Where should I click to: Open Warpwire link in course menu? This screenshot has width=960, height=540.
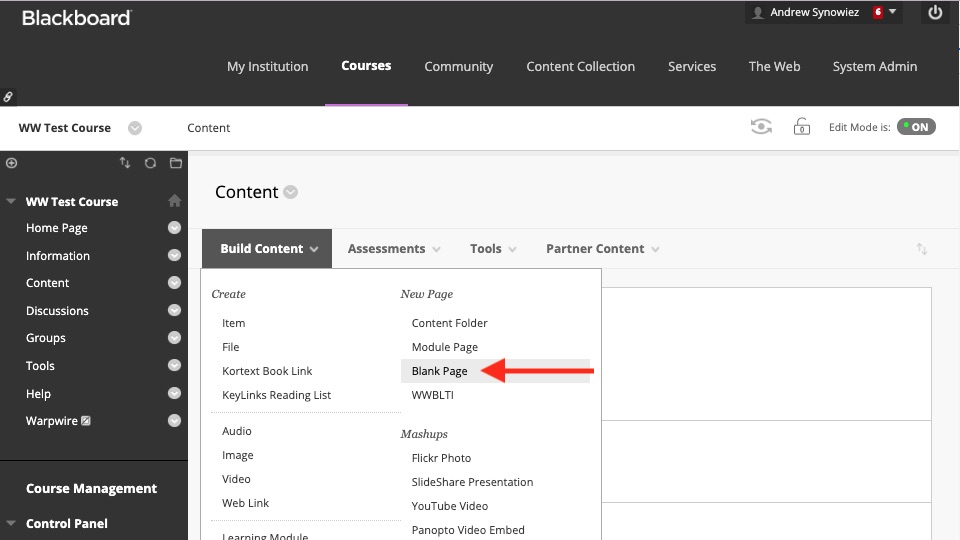[x=51, y=421]
